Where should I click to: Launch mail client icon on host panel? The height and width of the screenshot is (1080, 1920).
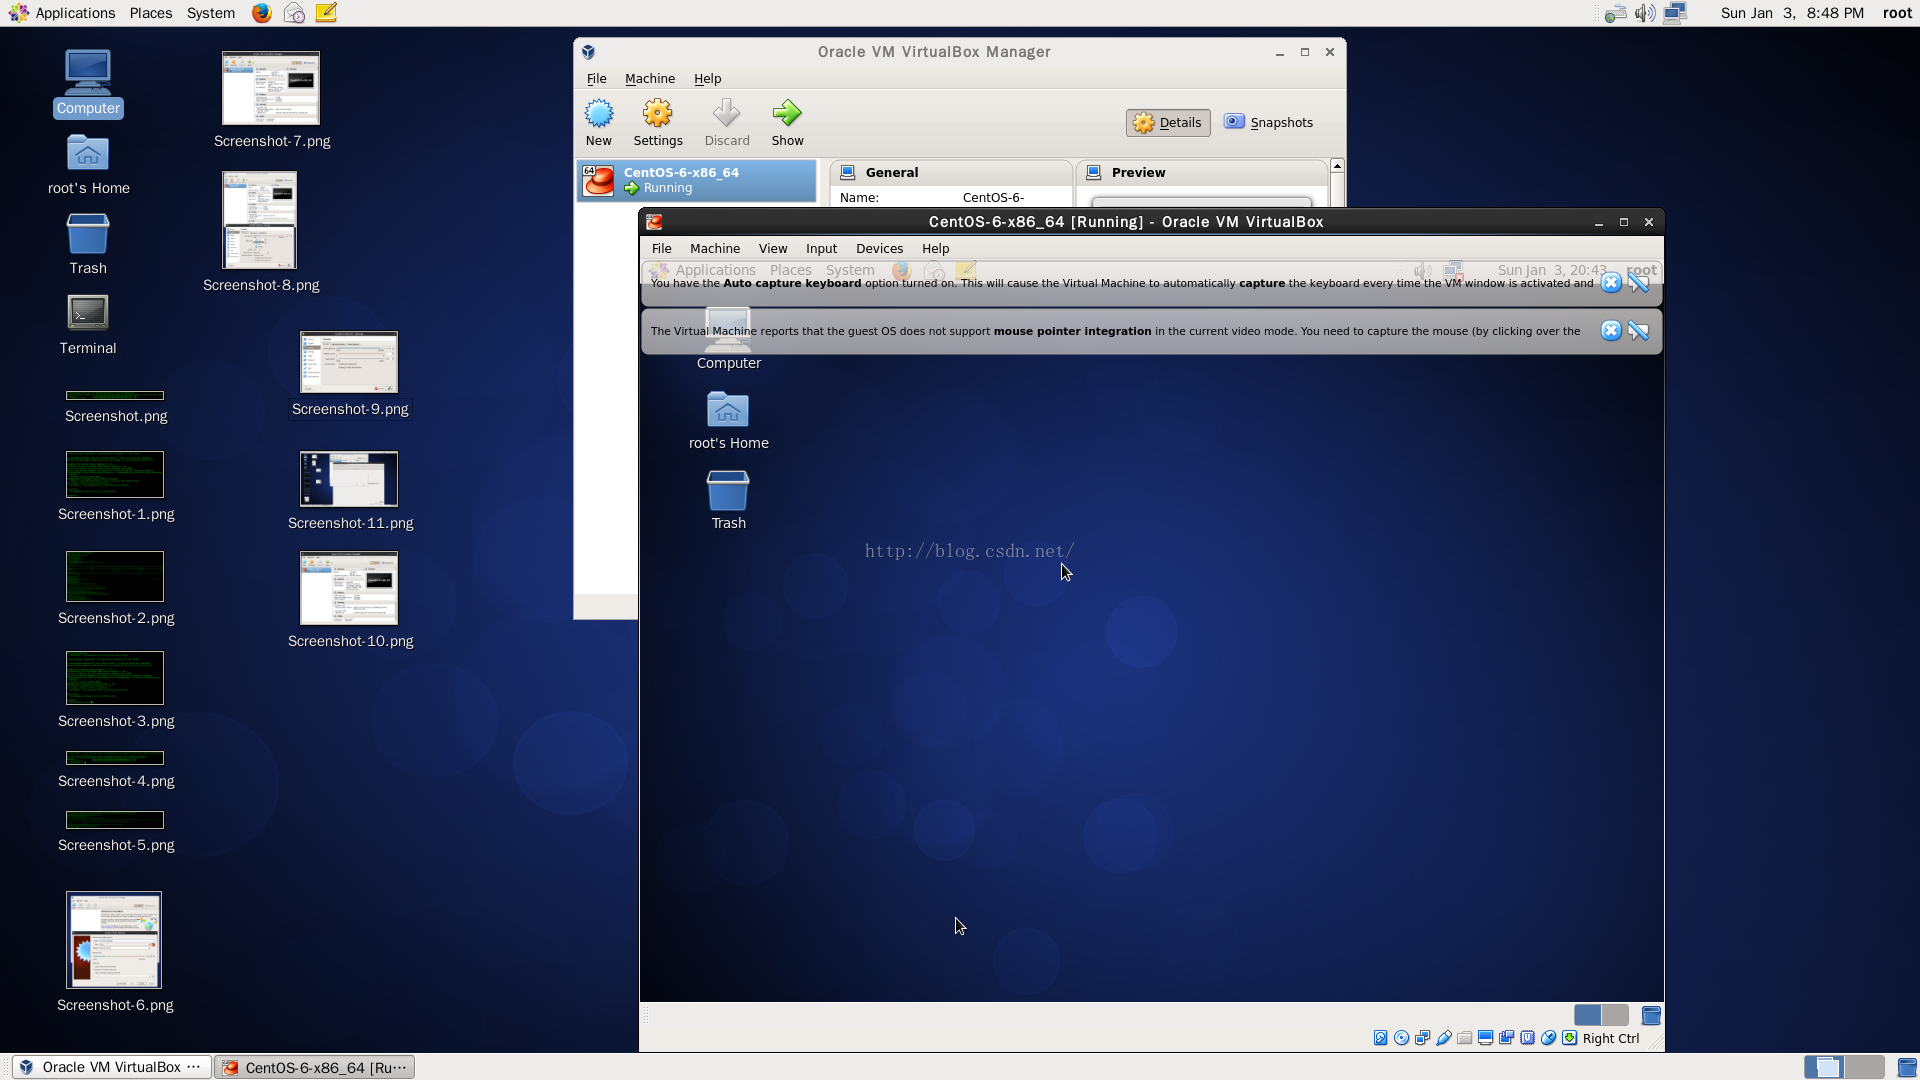click(x=294, y=13)
